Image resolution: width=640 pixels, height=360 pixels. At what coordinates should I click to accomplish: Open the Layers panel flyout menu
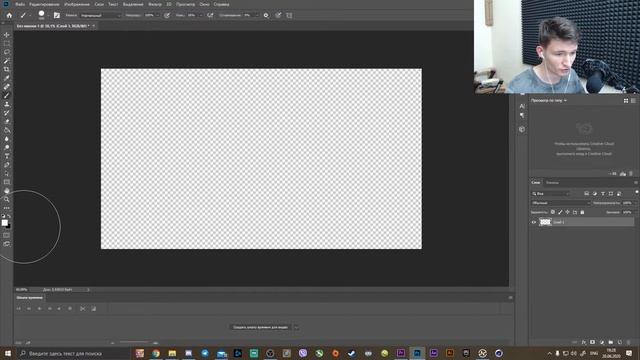point(636,182)
